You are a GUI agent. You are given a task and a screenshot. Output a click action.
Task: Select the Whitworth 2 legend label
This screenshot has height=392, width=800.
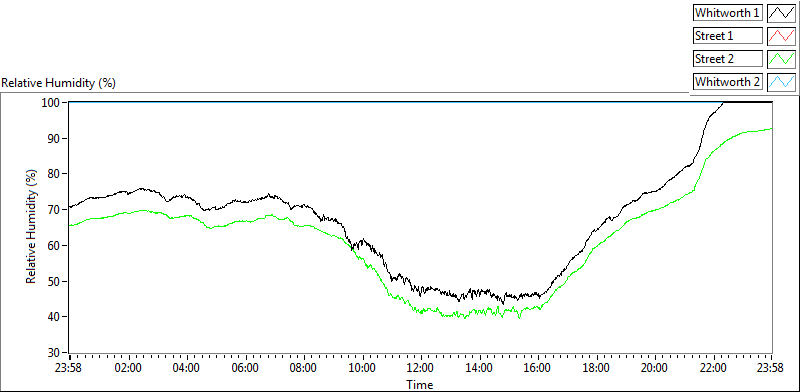(x=728, y=82)
